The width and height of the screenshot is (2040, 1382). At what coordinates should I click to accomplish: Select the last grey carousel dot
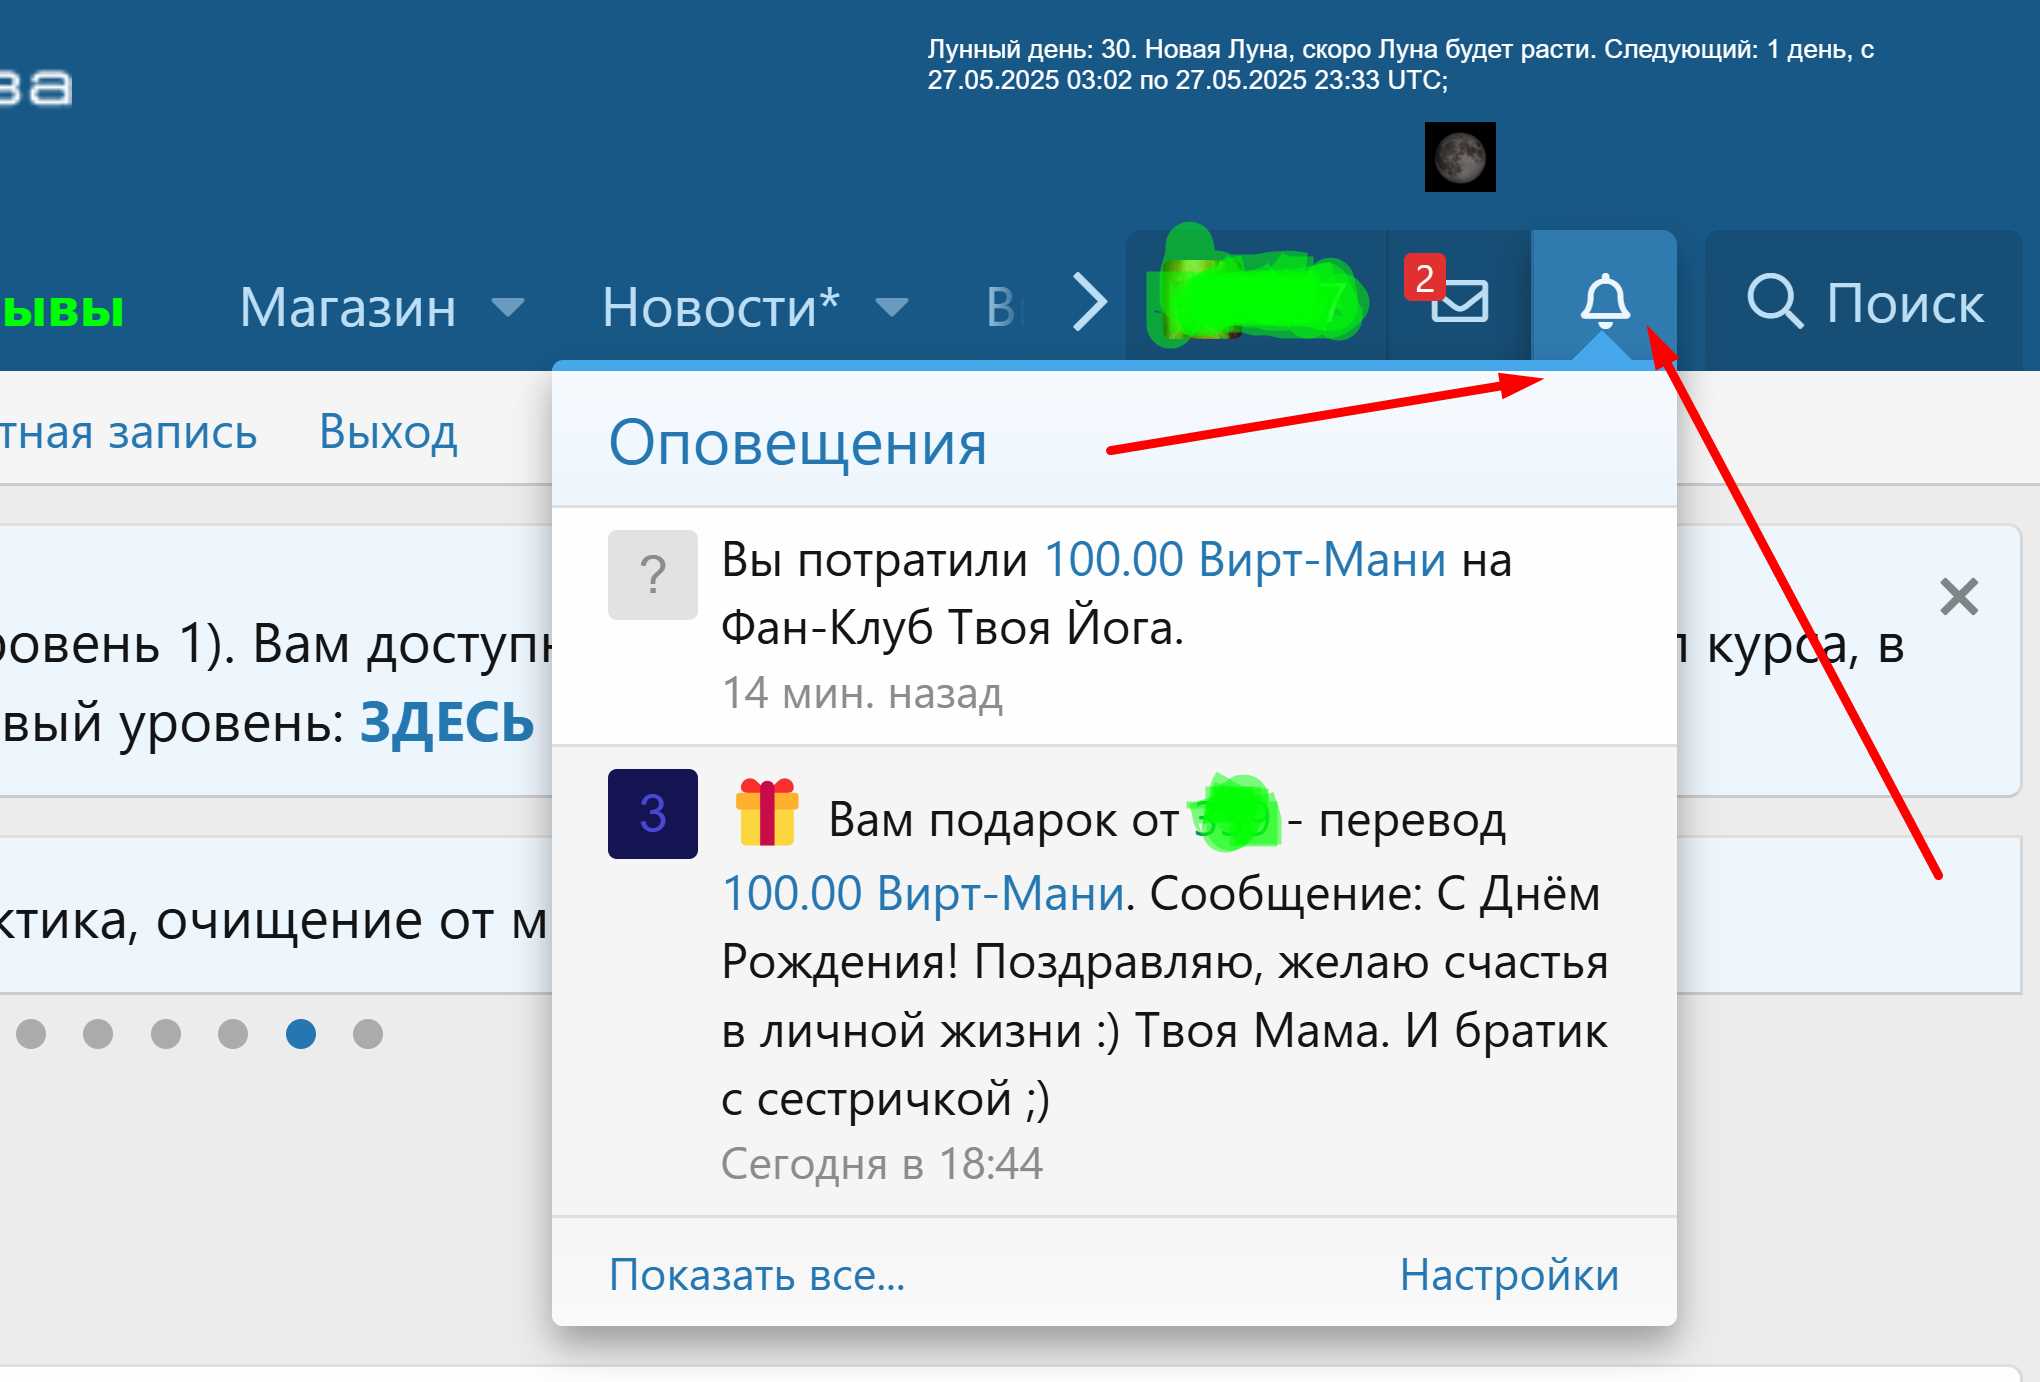(368, 1033)
